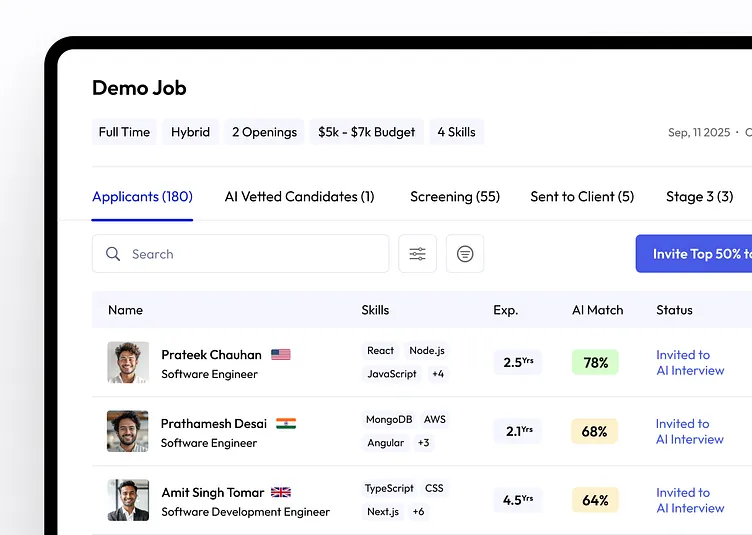Expand the +6 skills for Amit Singh Tomar
752x535 pixels.
(x=418, y=512)
